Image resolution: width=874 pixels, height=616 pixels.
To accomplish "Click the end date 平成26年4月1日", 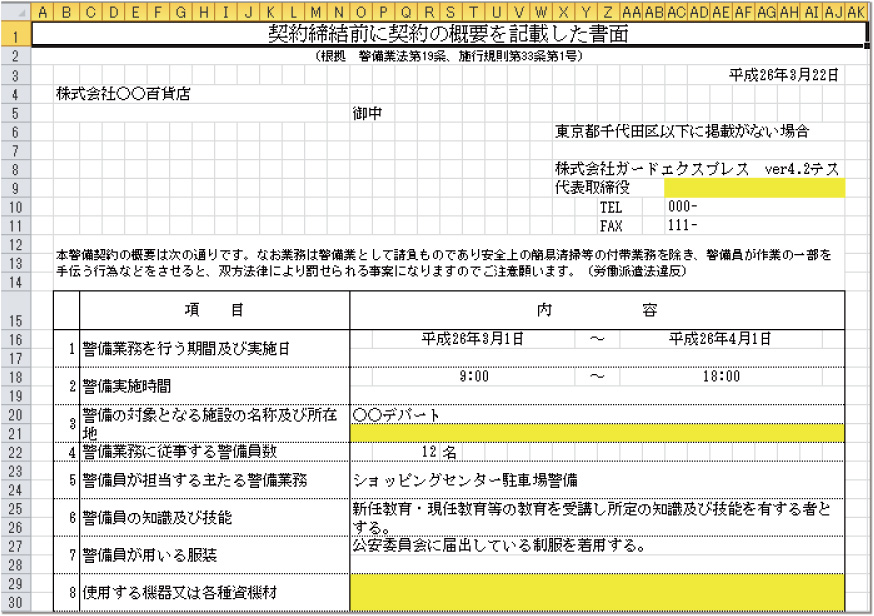I will (720, 339).
